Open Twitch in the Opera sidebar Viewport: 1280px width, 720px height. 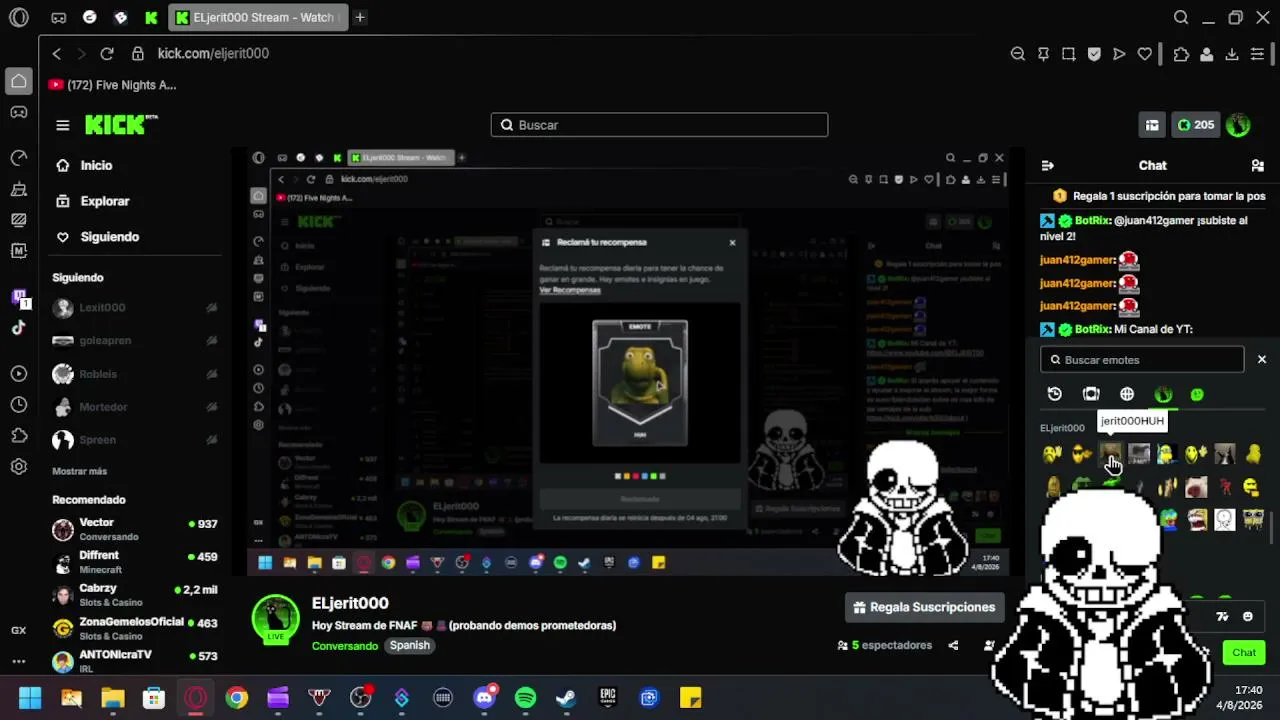pyautogui.click(x=19, y=297)
